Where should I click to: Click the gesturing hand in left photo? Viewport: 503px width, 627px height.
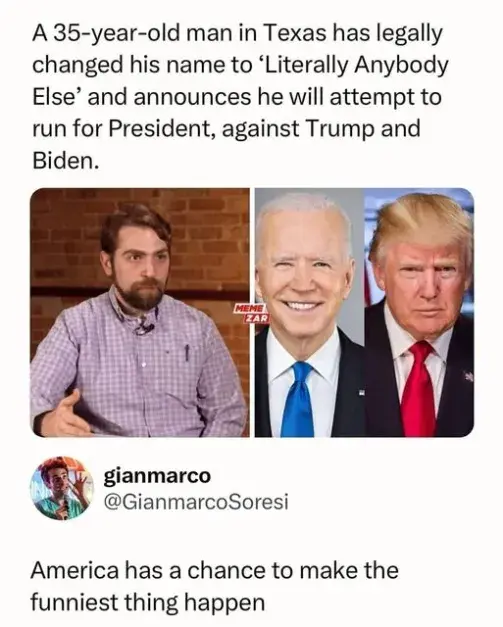click(64, 416)
